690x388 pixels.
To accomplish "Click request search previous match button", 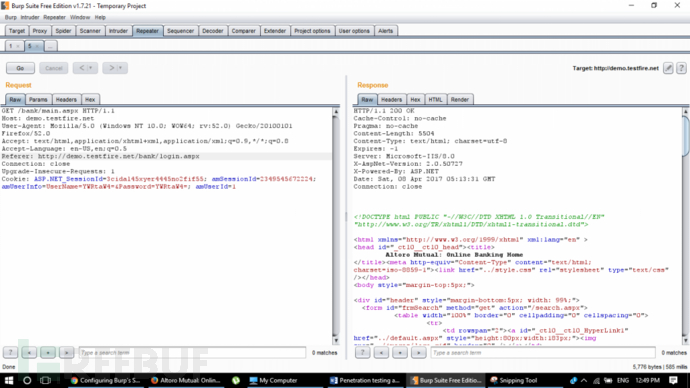I will tap(29, 352).
